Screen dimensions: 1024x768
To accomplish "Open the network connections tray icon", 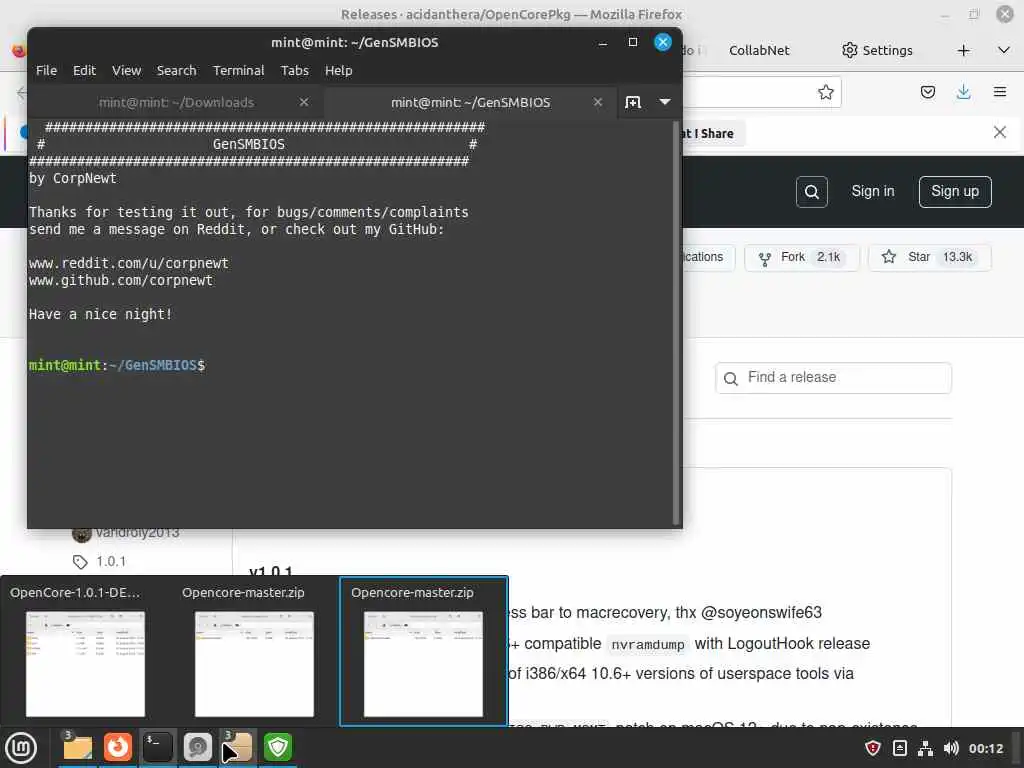I will pos(925,748).
